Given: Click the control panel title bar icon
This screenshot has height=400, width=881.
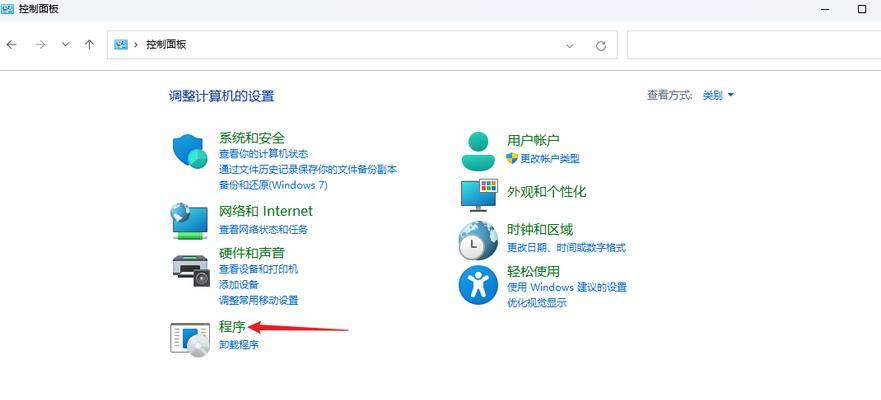Looking at the screenshot, I should pyautogui.click(x=7, y=9).
